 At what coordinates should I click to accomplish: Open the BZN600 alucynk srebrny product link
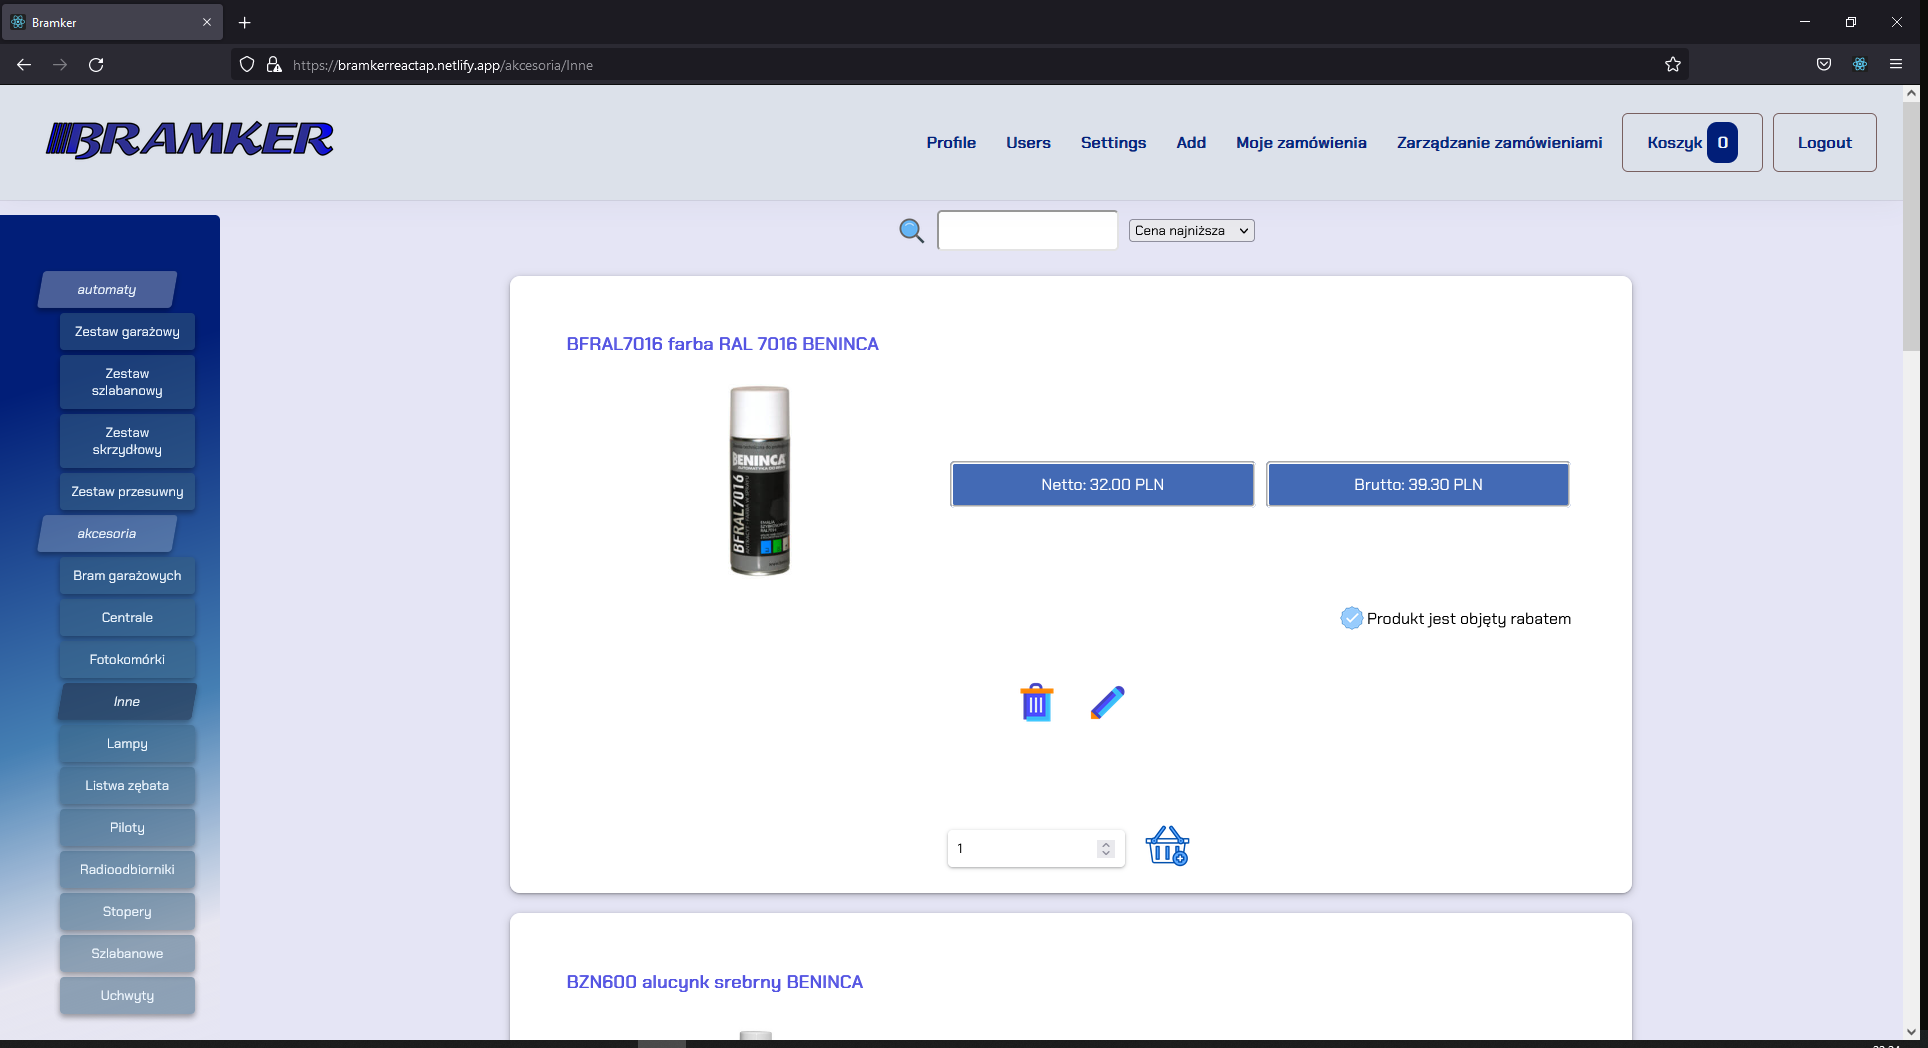(x=715, y=982)
